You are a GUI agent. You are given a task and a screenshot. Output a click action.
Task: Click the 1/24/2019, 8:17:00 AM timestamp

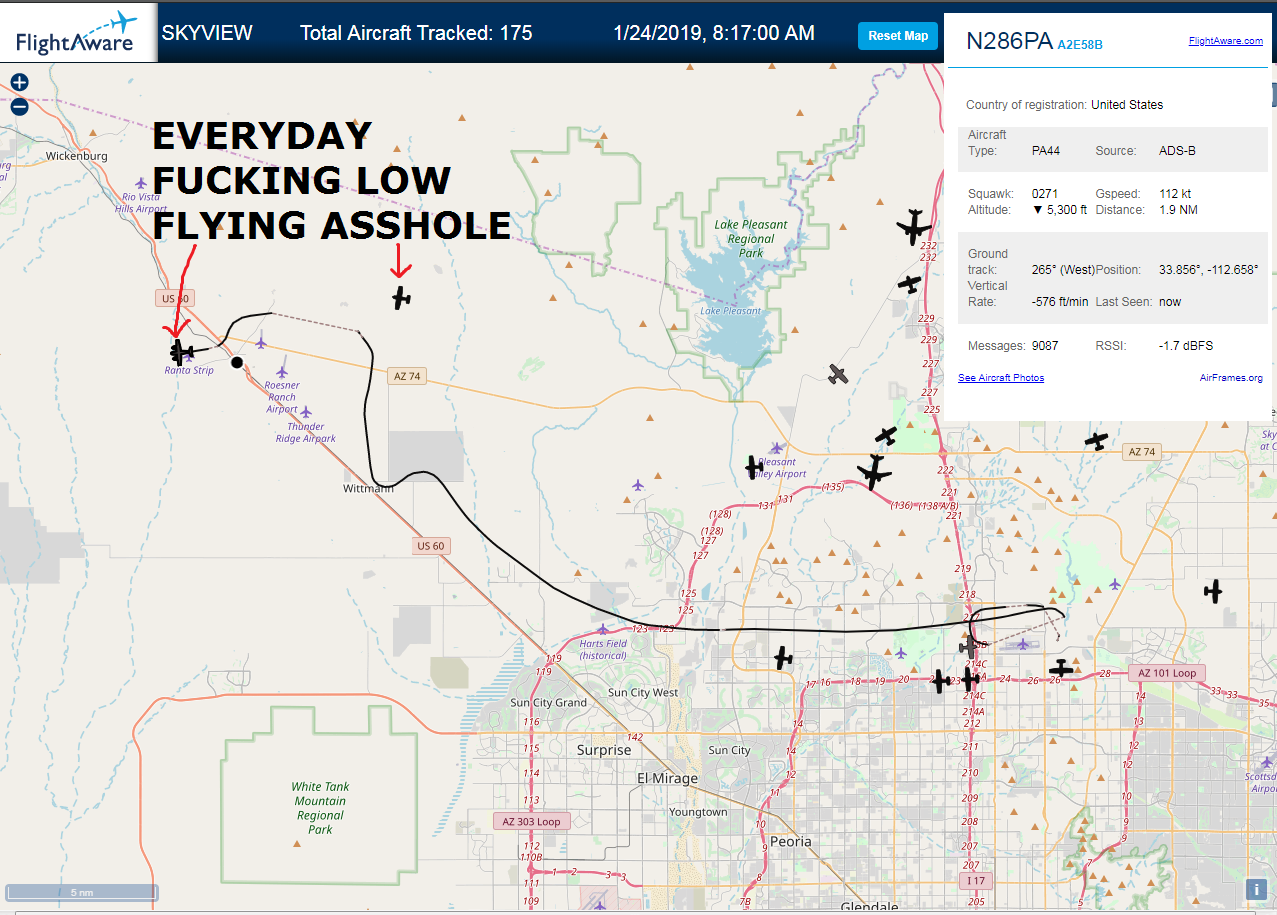[x=714, y=33]
